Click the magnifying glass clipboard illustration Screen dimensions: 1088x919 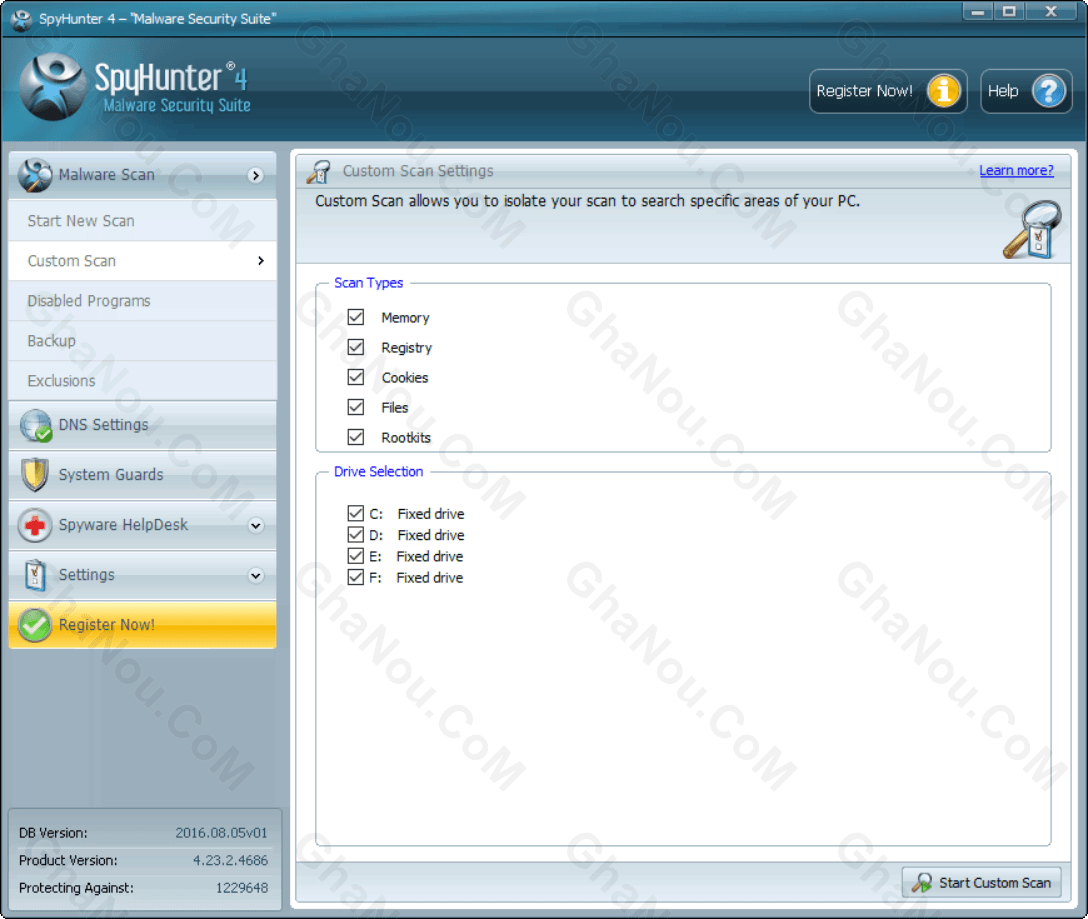[x=1032, y=229]
